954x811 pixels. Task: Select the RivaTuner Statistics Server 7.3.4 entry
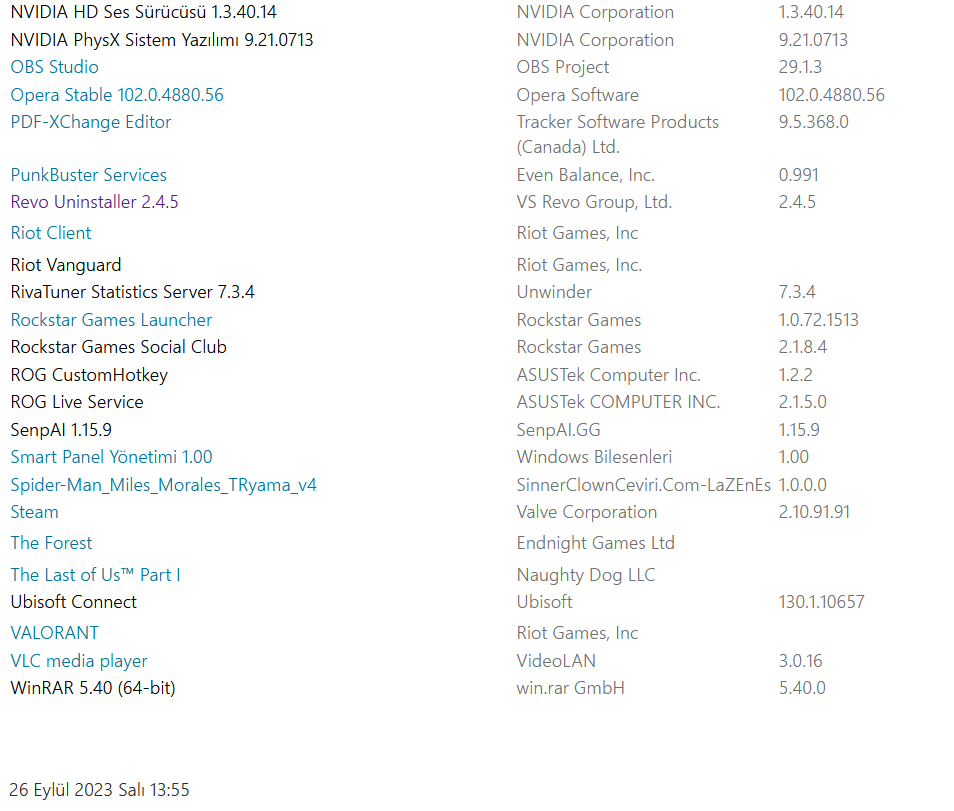coord(133,292)
